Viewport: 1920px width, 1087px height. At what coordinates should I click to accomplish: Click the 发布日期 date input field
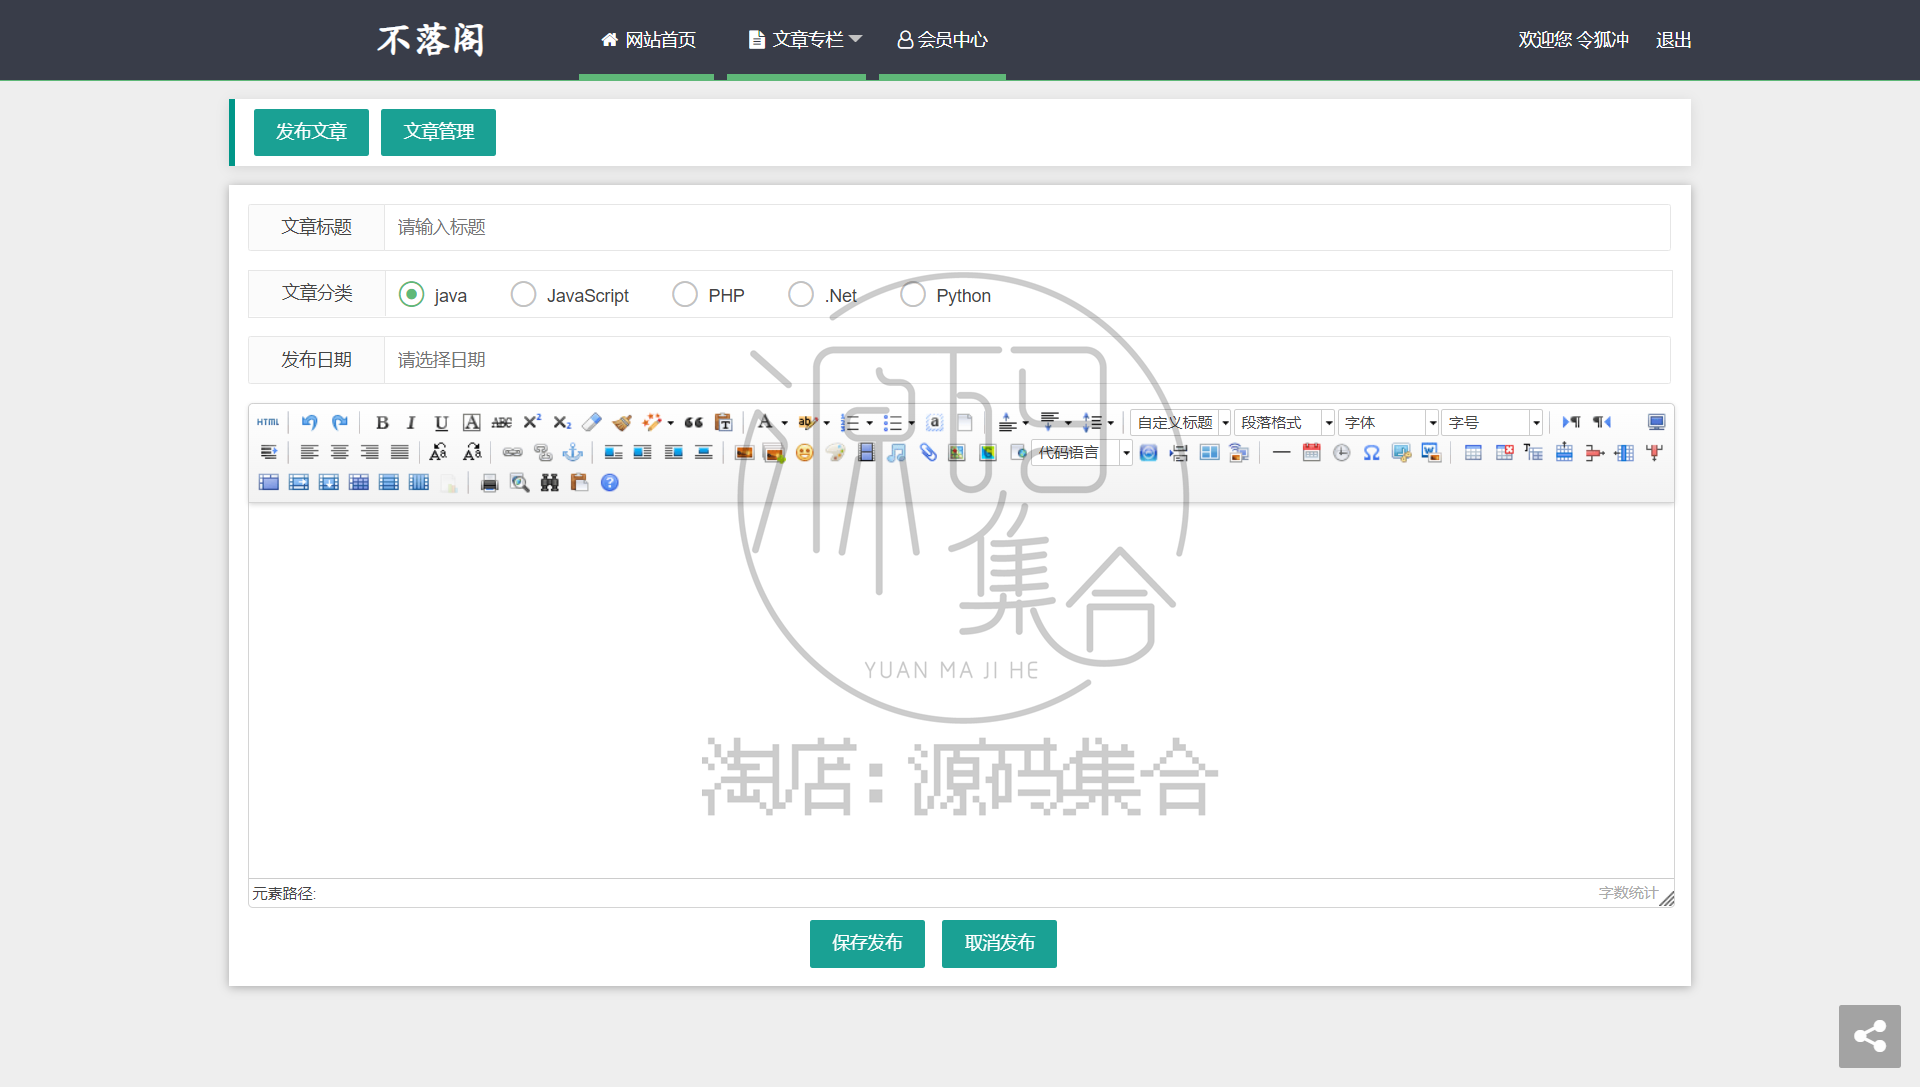pyautogui.click(x=1027, y=360)
